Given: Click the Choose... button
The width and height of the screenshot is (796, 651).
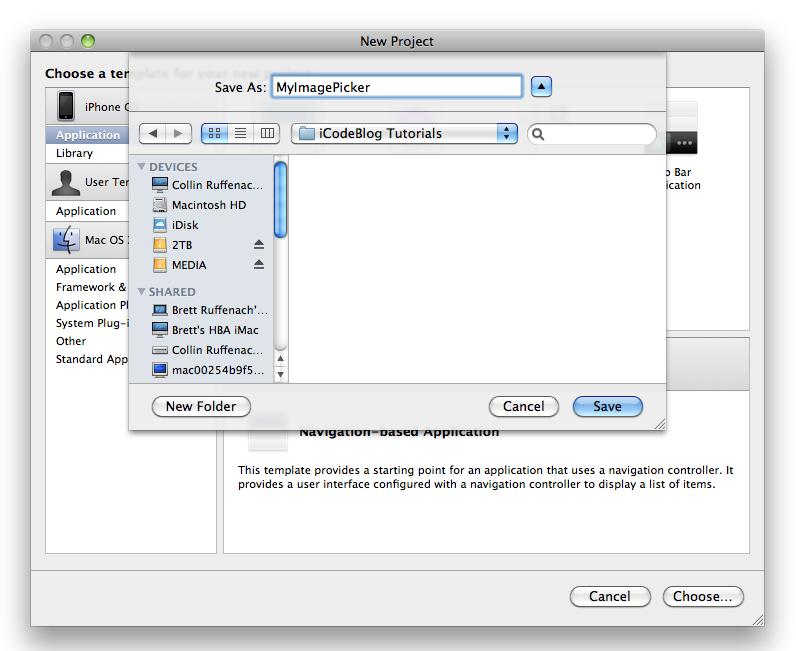Looking at the screenshot, I should [703, 596].
